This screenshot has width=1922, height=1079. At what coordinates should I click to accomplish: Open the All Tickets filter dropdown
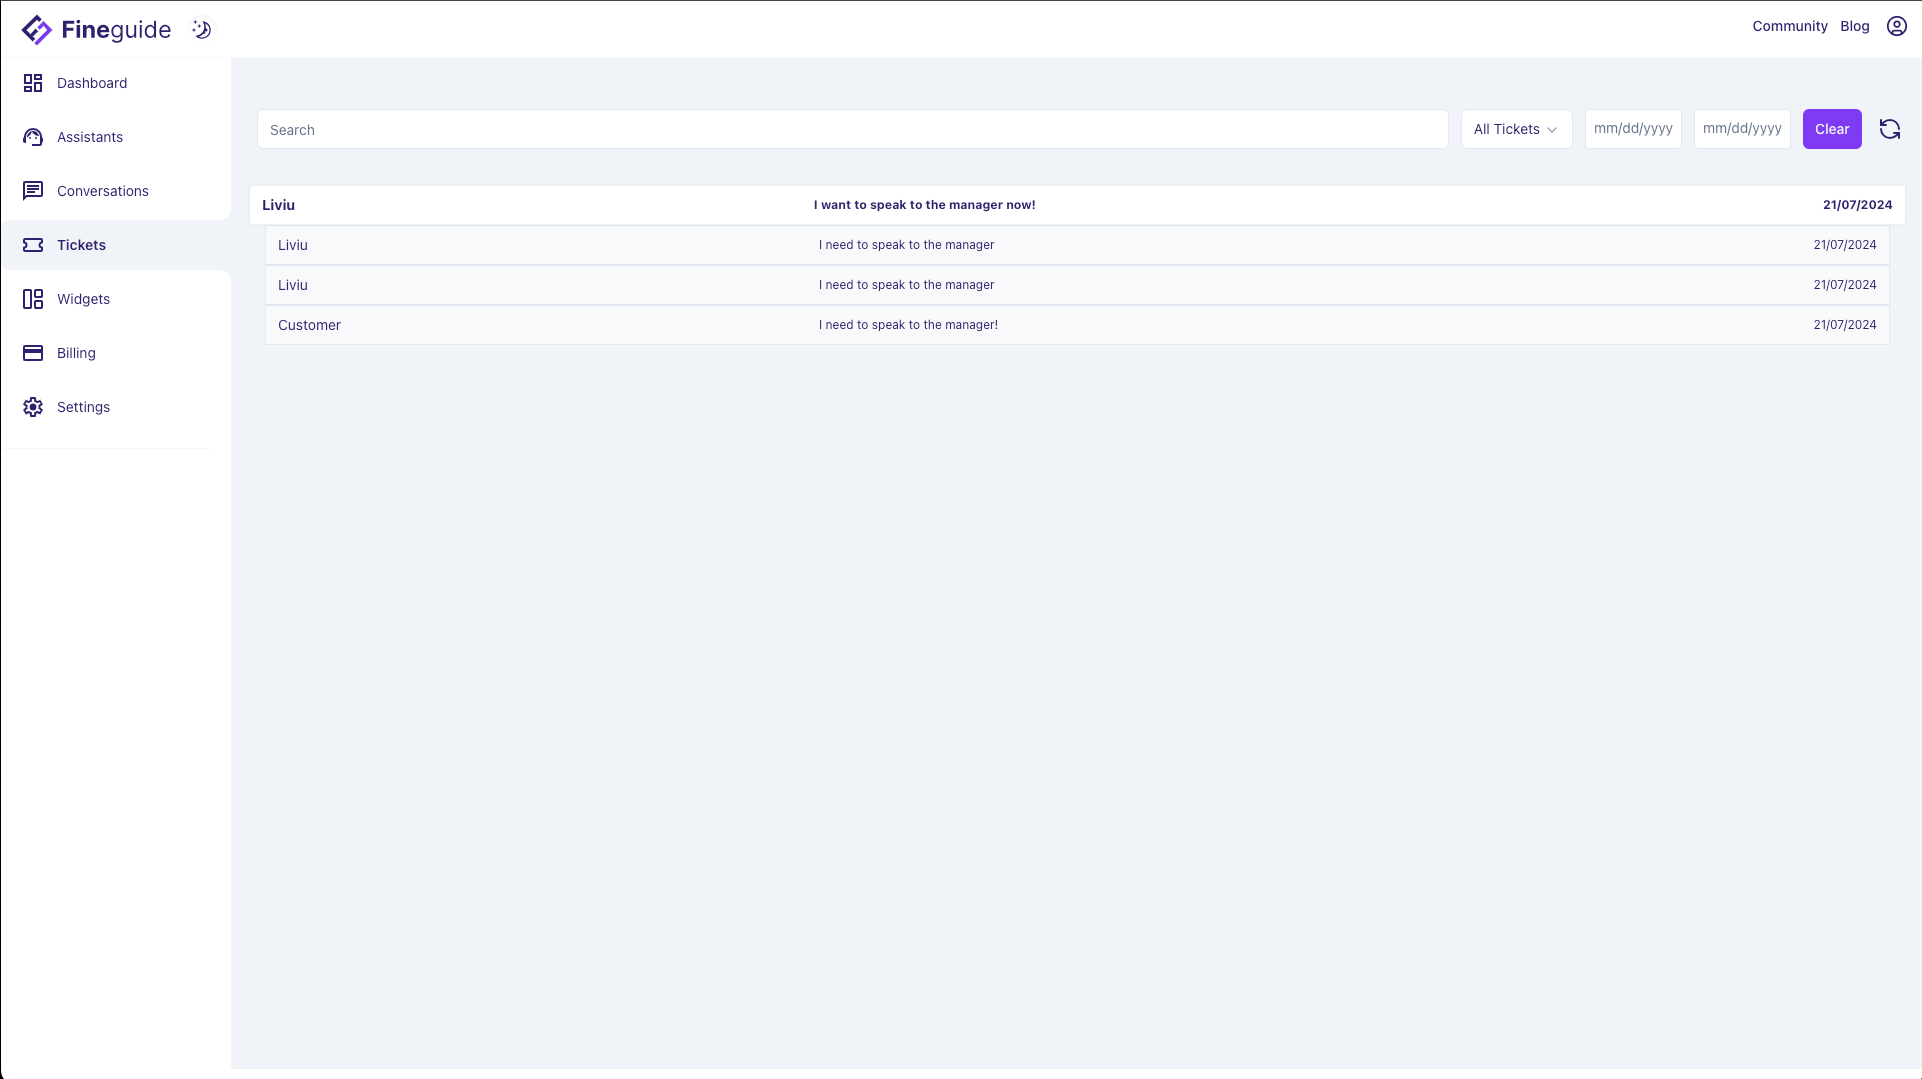click(1515, 129)
